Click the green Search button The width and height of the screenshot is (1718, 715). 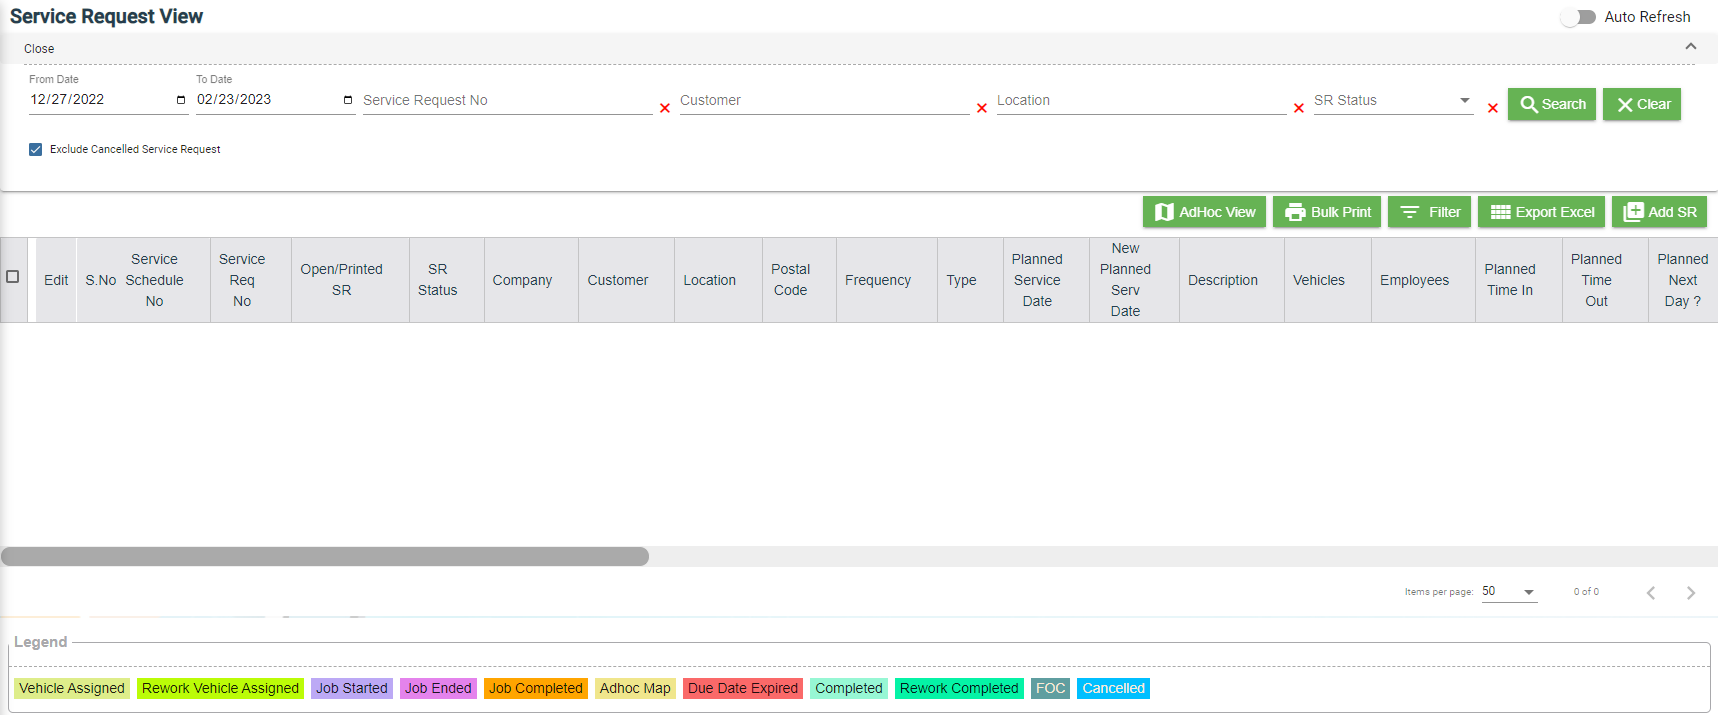[x=1552, y=104]
